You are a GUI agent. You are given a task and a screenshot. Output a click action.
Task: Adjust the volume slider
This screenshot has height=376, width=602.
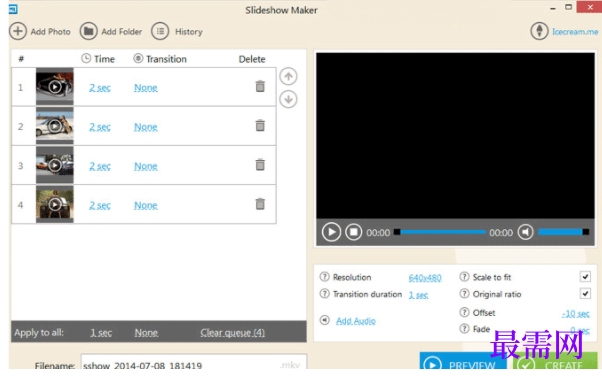[x=563, y=232]
